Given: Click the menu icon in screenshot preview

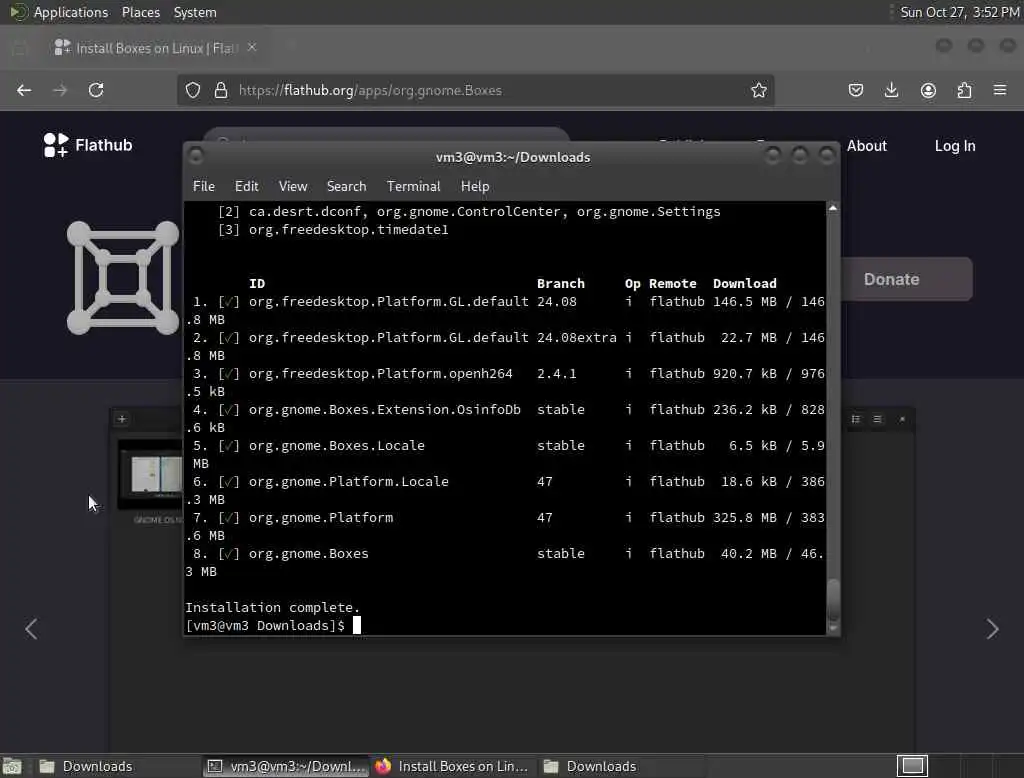Looking at the screenshot, I should click(878, 419).
